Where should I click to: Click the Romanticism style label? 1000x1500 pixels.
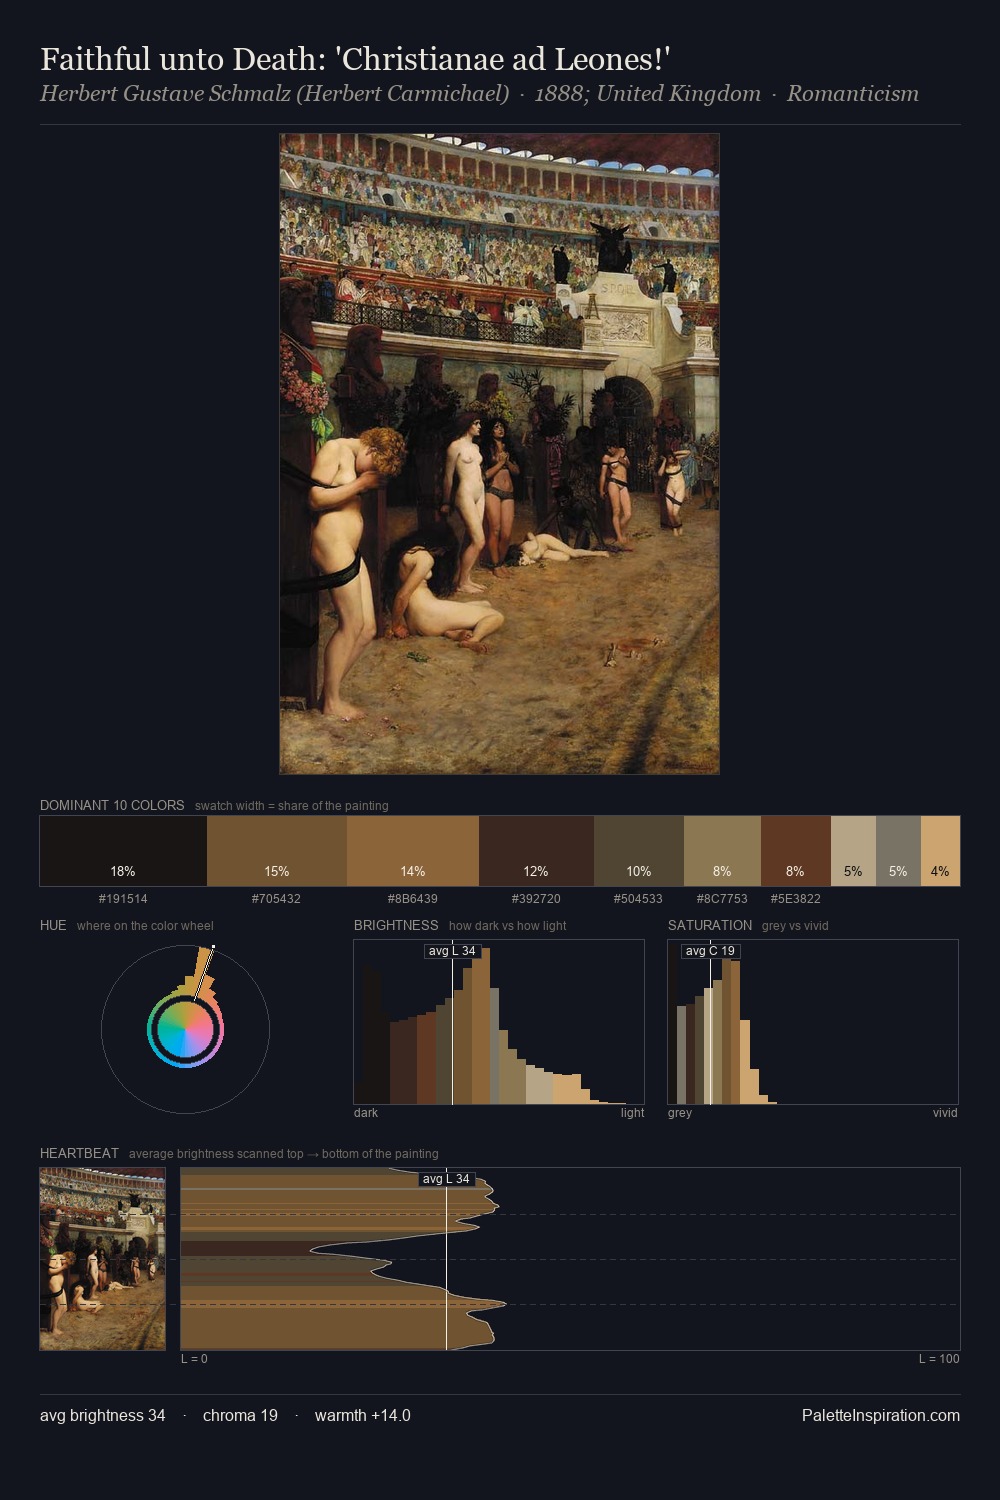852,94
